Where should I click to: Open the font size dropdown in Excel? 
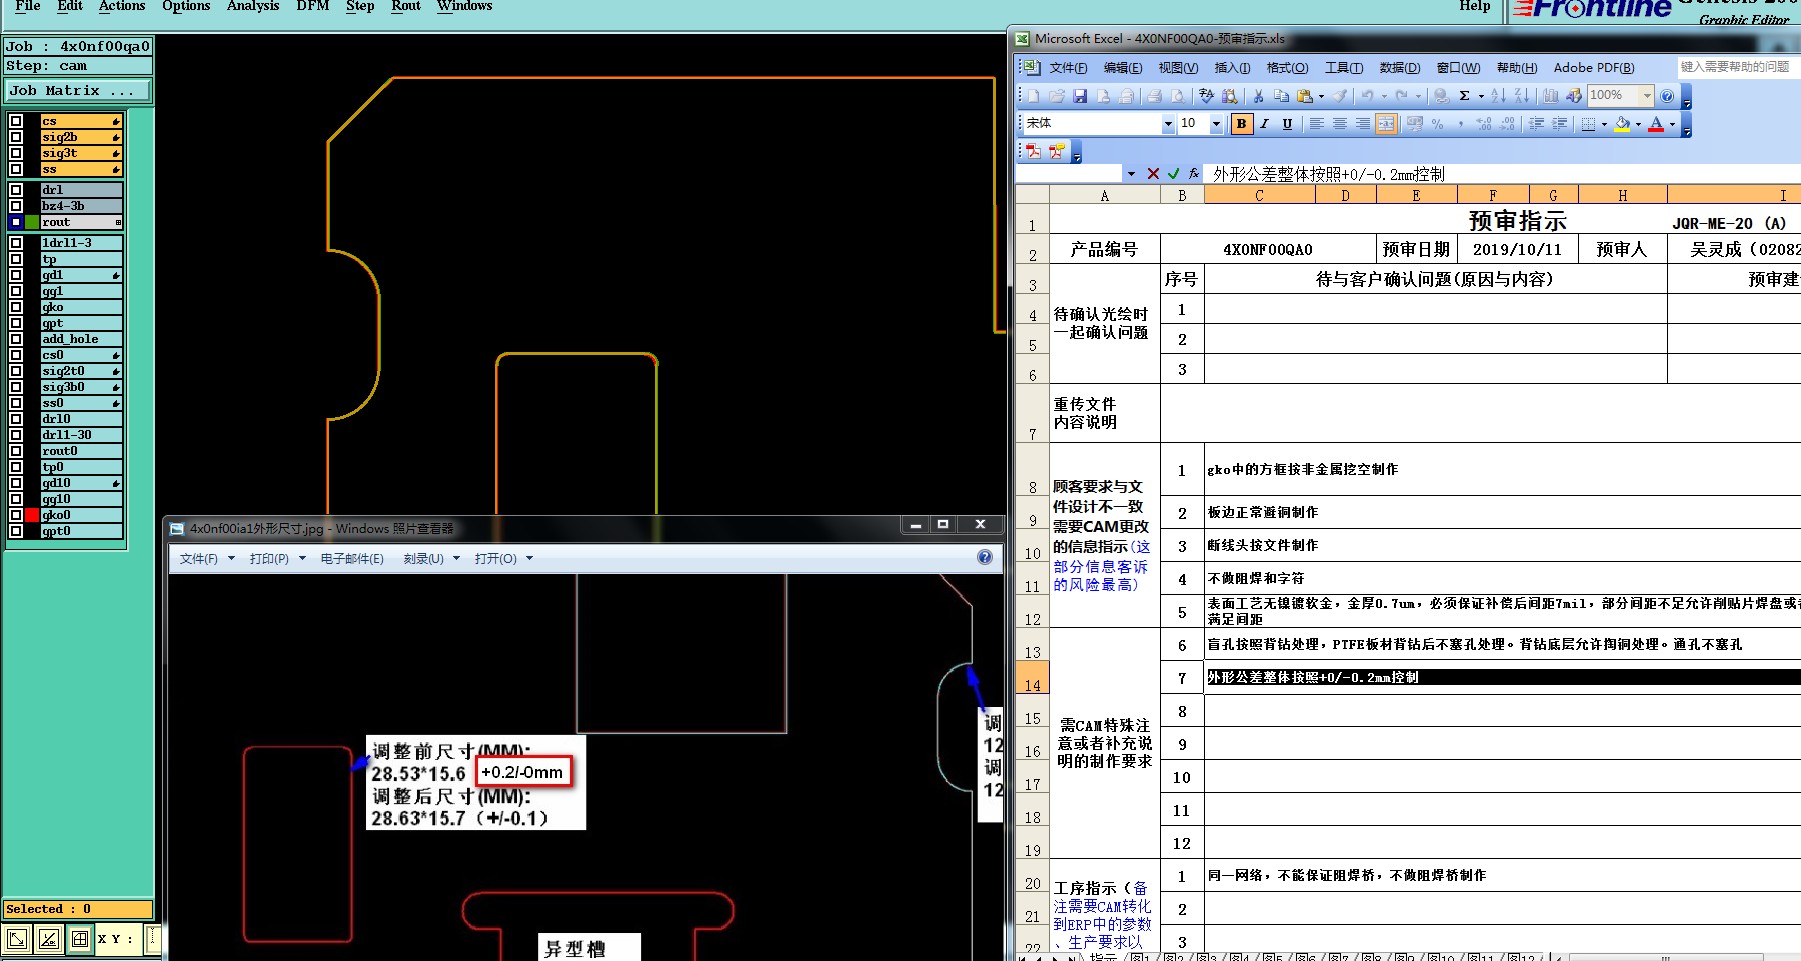tap(1216, 124)
